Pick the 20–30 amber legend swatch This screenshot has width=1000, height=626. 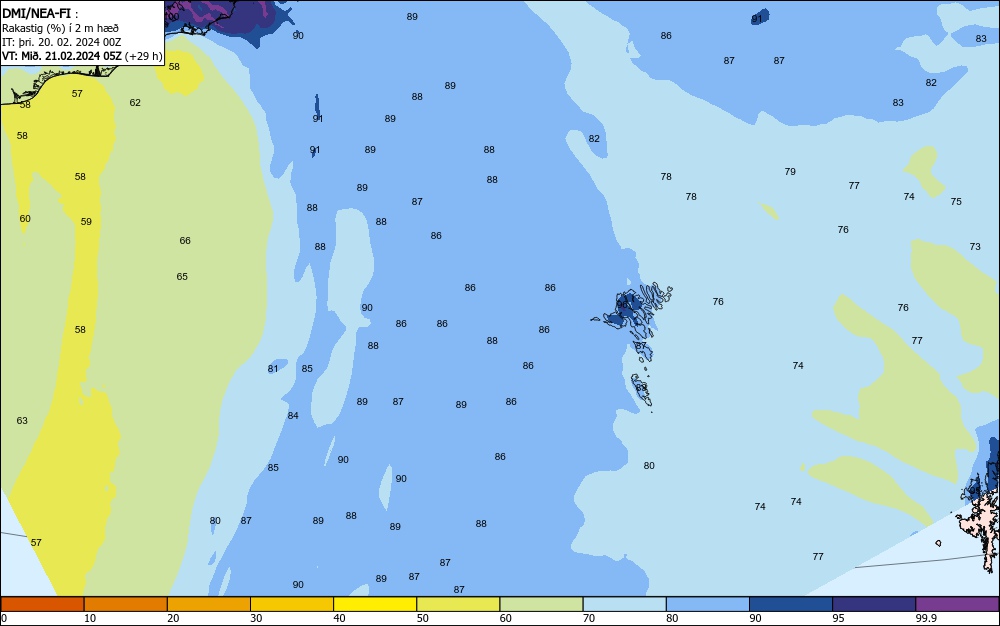209,604
